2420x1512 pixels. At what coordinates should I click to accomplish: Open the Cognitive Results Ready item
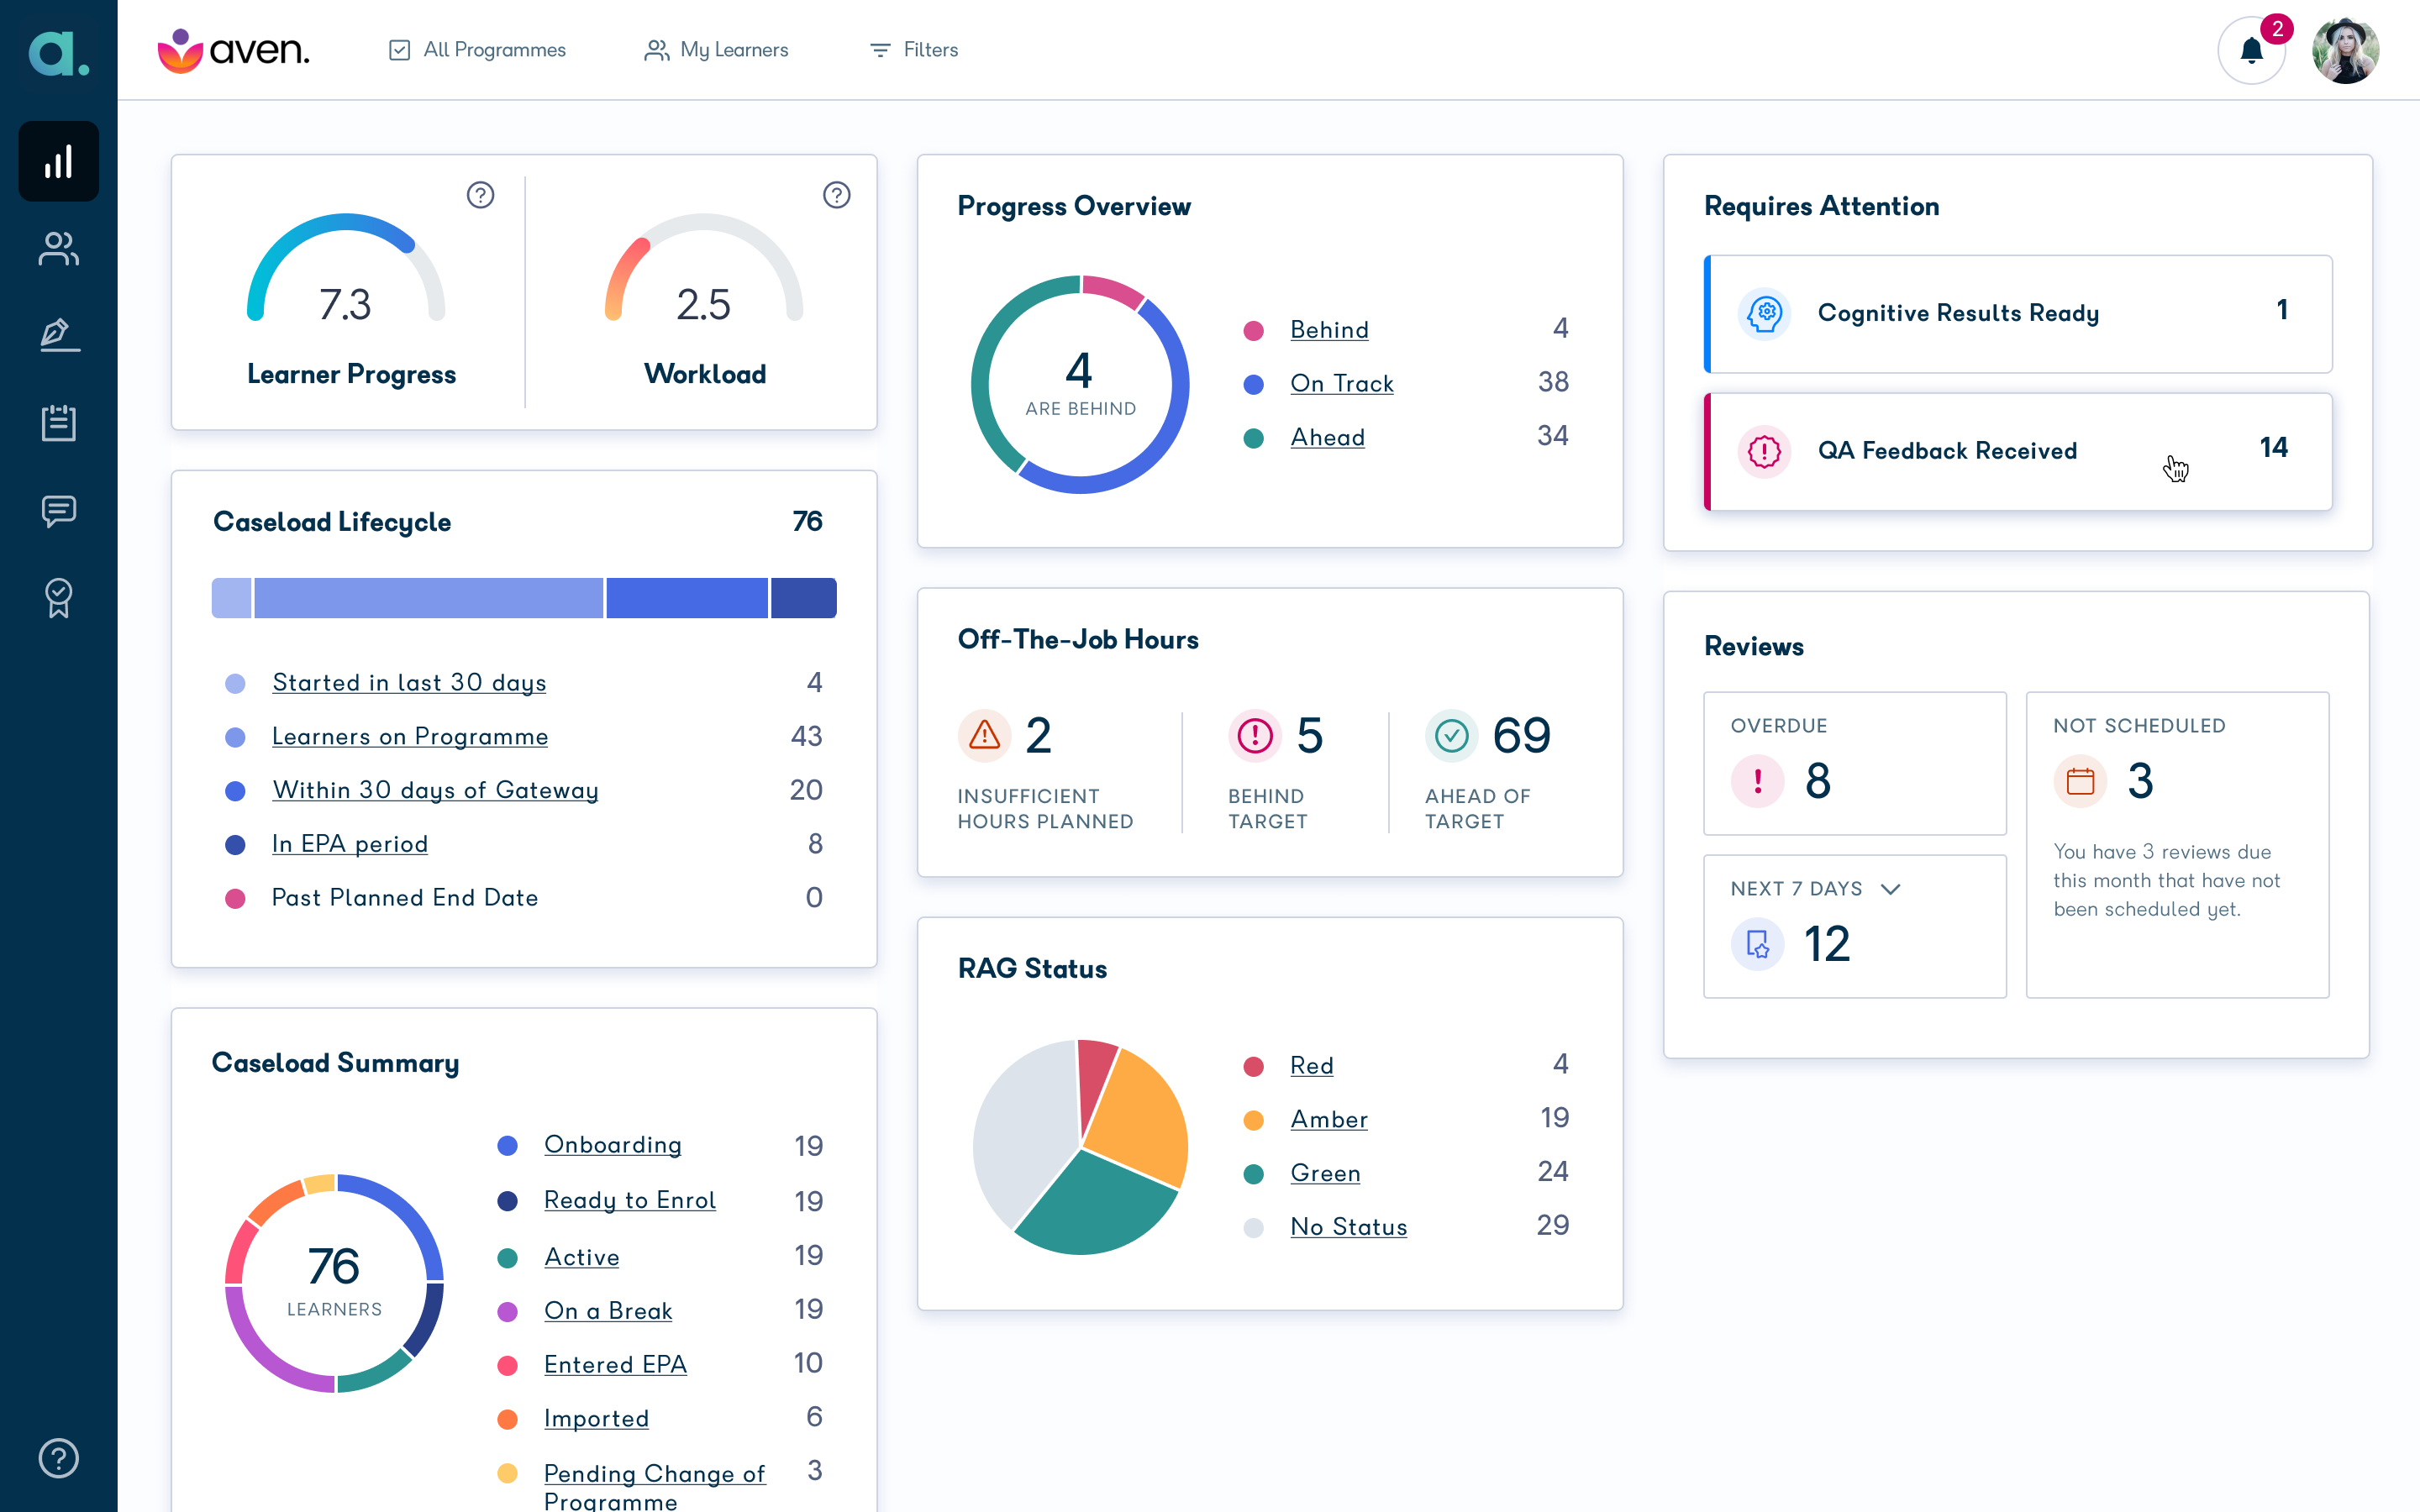point(2018,314)
